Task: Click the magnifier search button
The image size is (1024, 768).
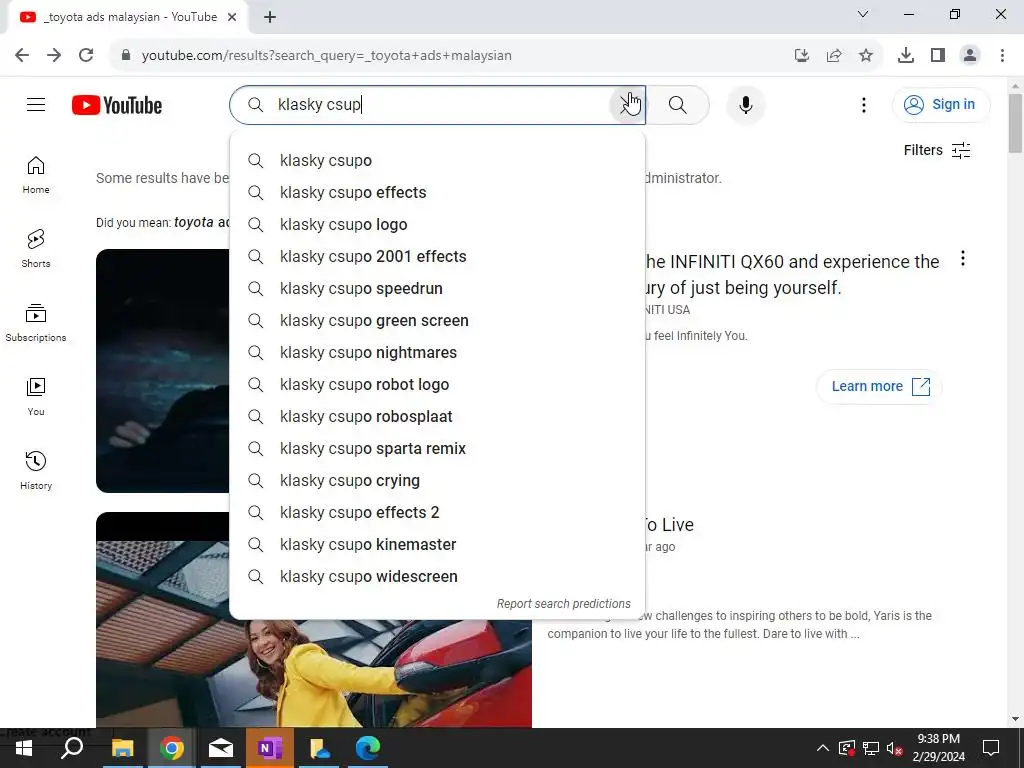Action: [x=677, y=104]
